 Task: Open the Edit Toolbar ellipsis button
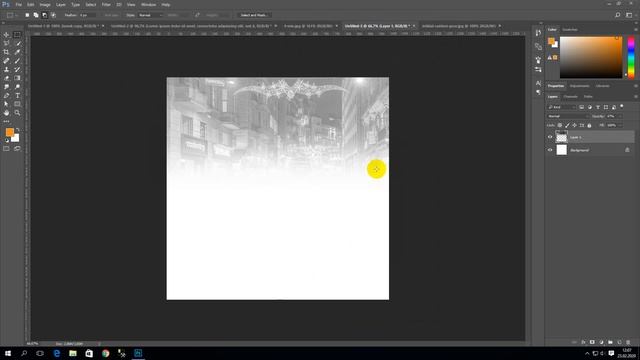[x=6, y=121]
